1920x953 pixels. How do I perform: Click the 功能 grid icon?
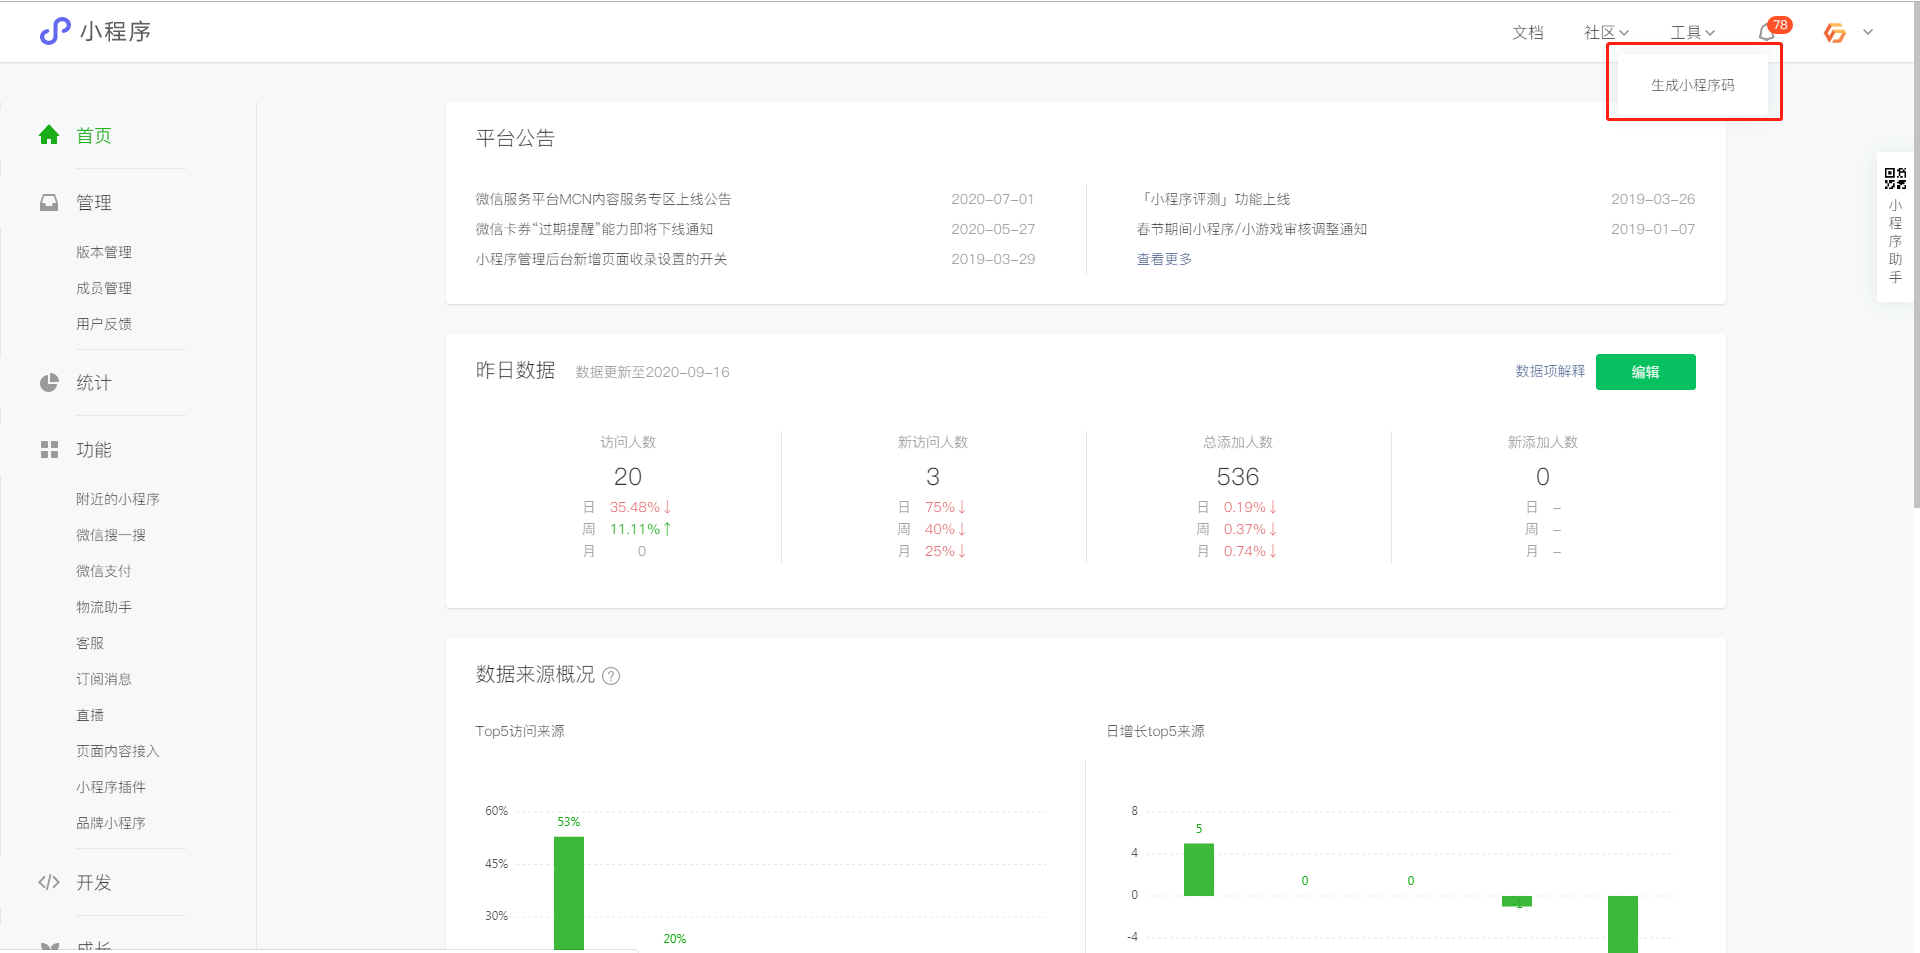point(49,450)
